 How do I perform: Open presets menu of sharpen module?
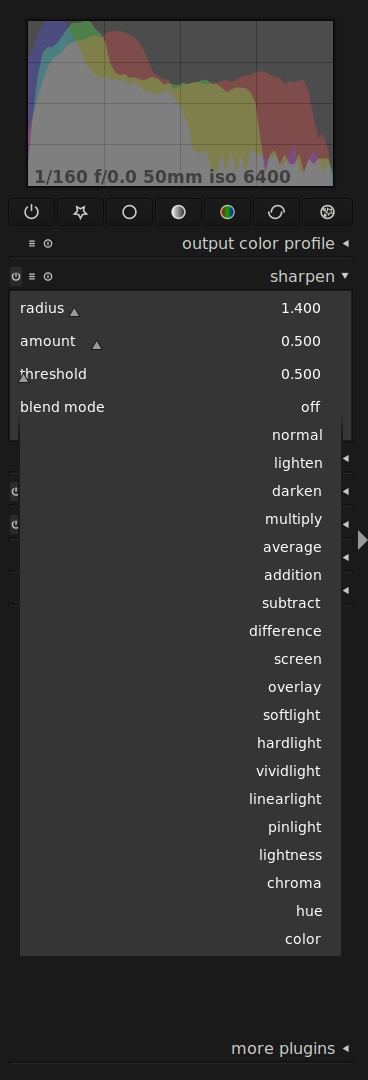pyautogui.click(x=32, y=277)
